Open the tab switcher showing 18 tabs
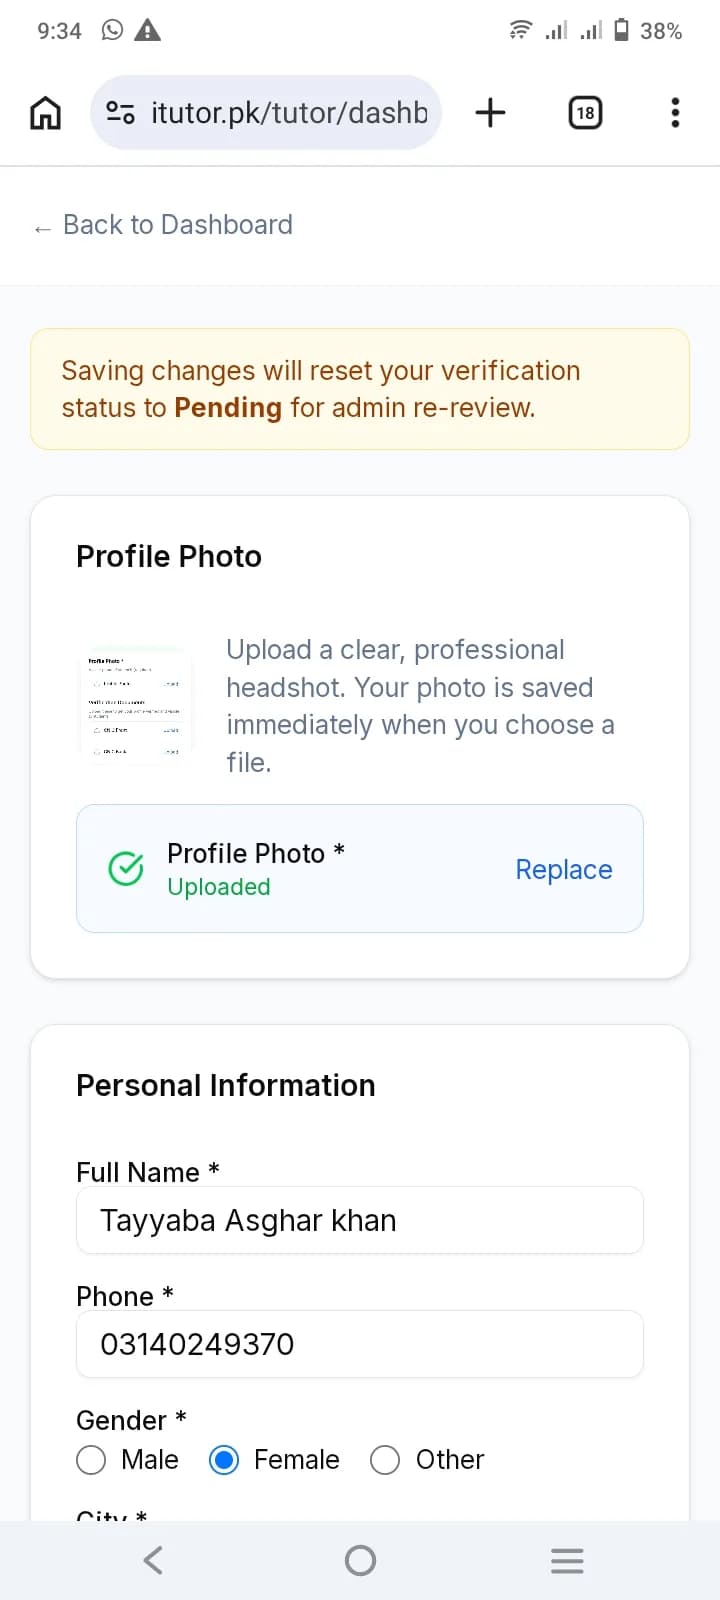The width and height of the screenshot is (720, 1600). tap(585, 113)
